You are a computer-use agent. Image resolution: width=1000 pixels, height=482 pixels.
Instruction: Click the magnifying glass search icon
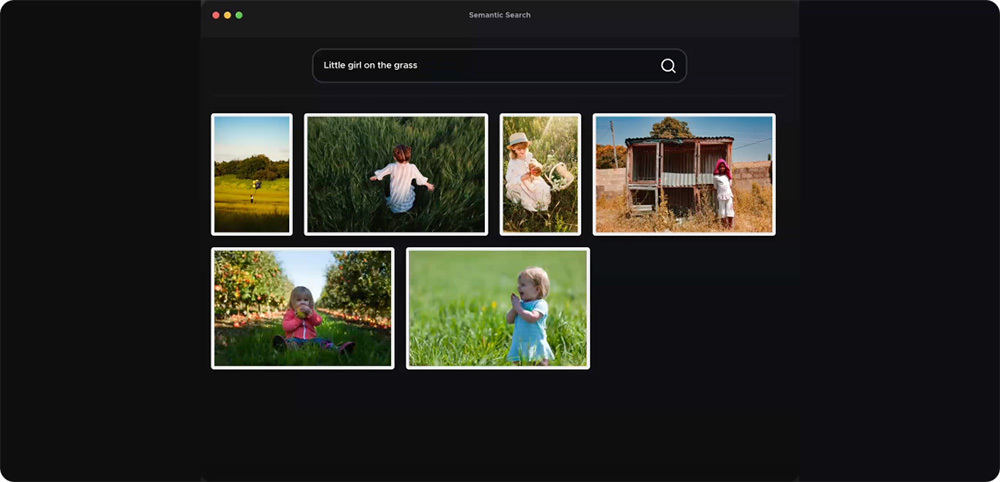(668, 66)
